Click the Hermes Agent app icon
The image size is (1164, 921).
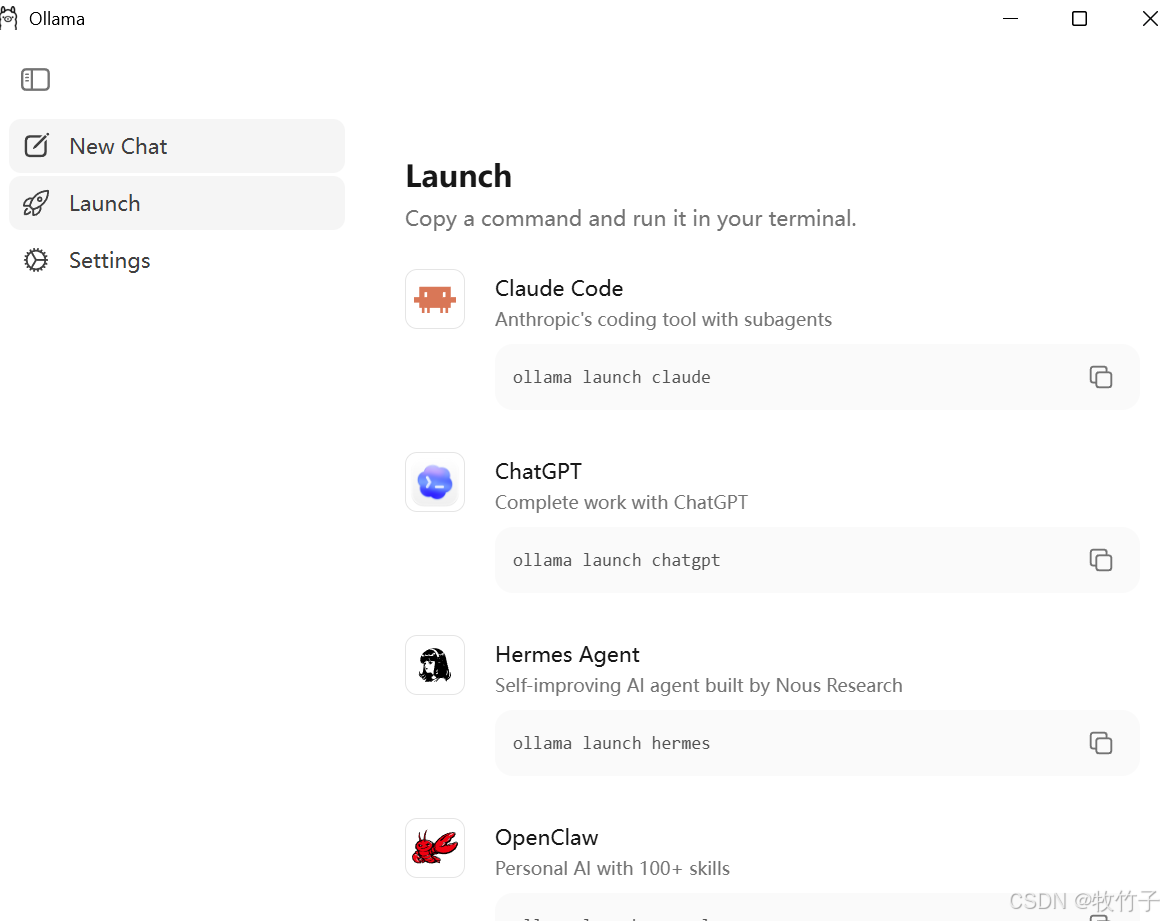(435, 665)
